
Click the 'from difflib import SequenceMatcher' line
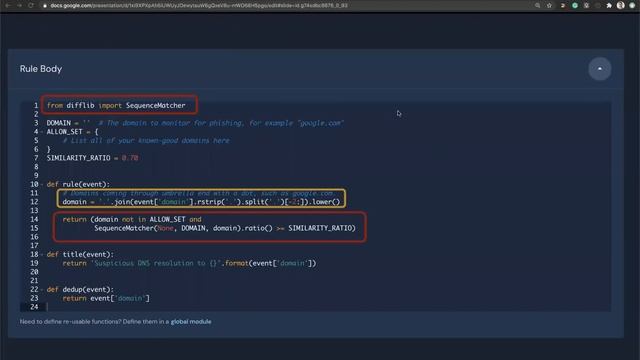[x=116, y=105]
